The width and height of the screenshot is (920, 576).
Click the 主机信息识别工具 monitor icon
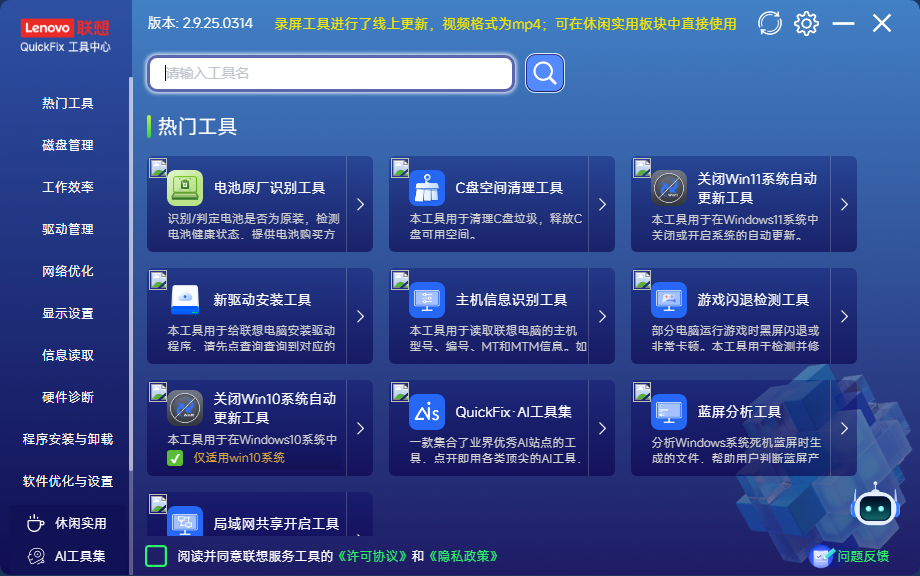point(427,300)
